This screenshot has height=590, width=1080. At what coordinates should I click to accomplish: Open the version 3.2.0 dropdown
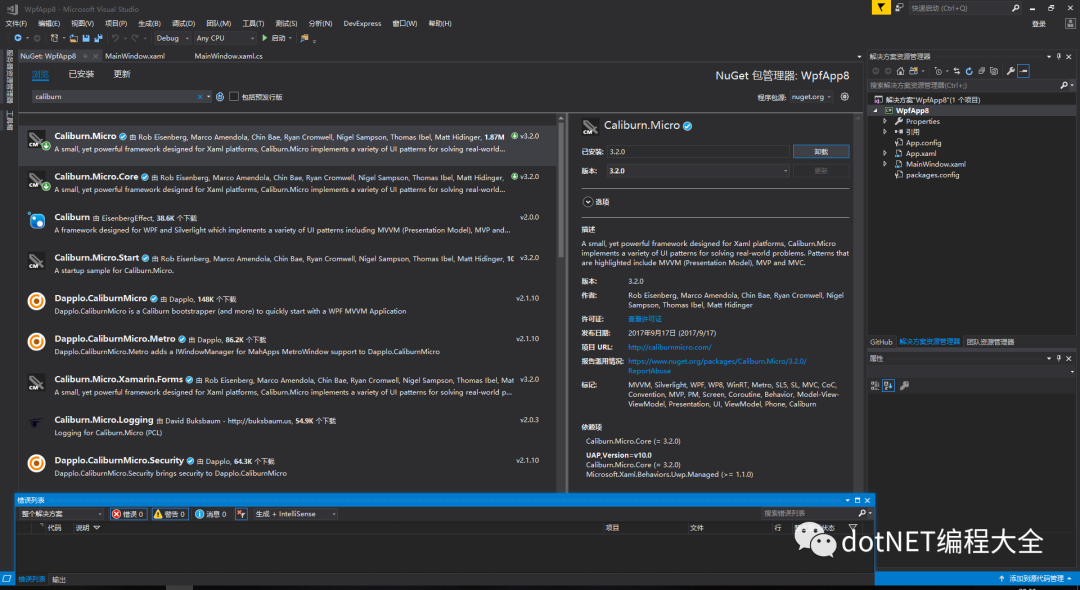pos(698,171)
